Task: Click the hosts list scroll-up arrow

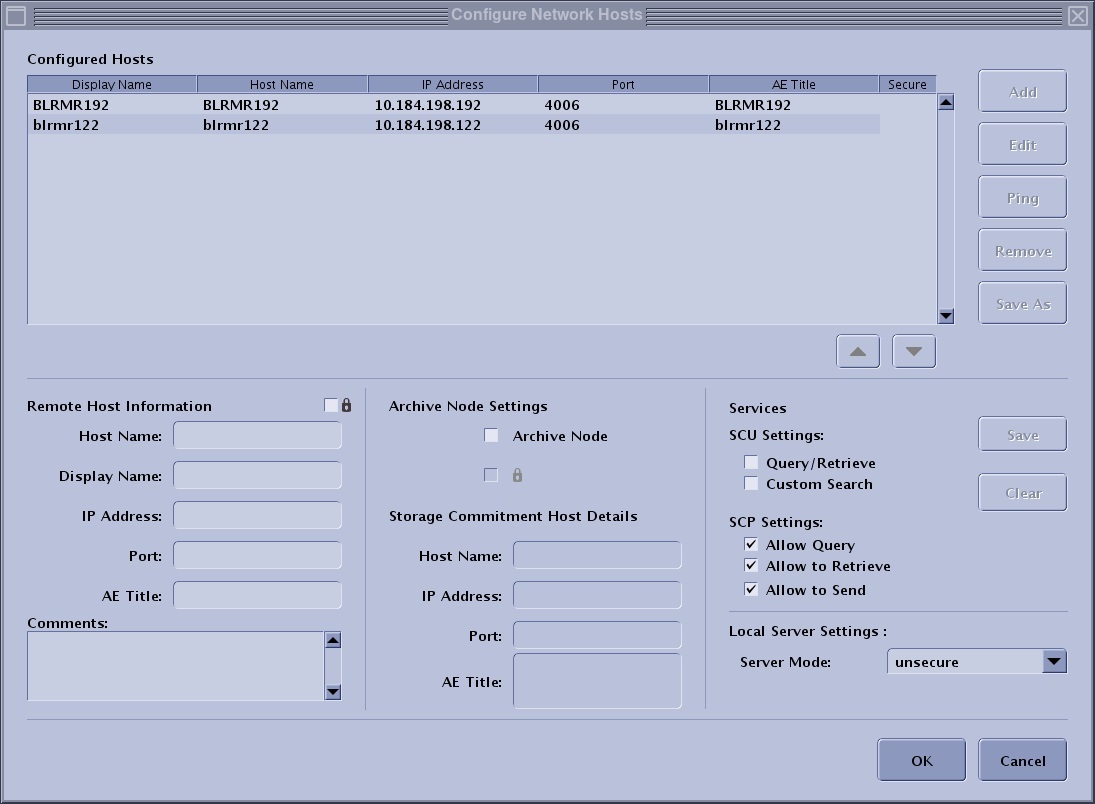Action: (946, 101)
